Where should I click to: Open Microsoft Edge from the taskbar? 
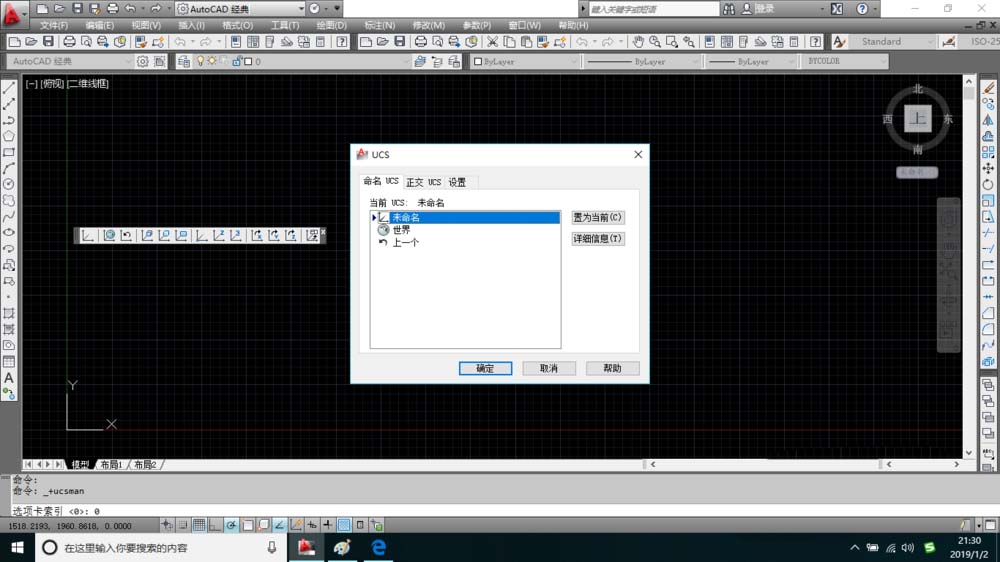click(x=378, y=547)
